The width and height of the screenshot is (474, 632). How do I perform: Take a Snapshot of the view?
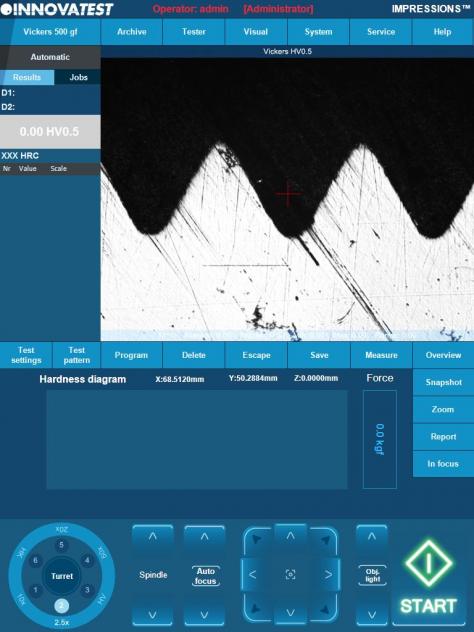pos(443,382)
